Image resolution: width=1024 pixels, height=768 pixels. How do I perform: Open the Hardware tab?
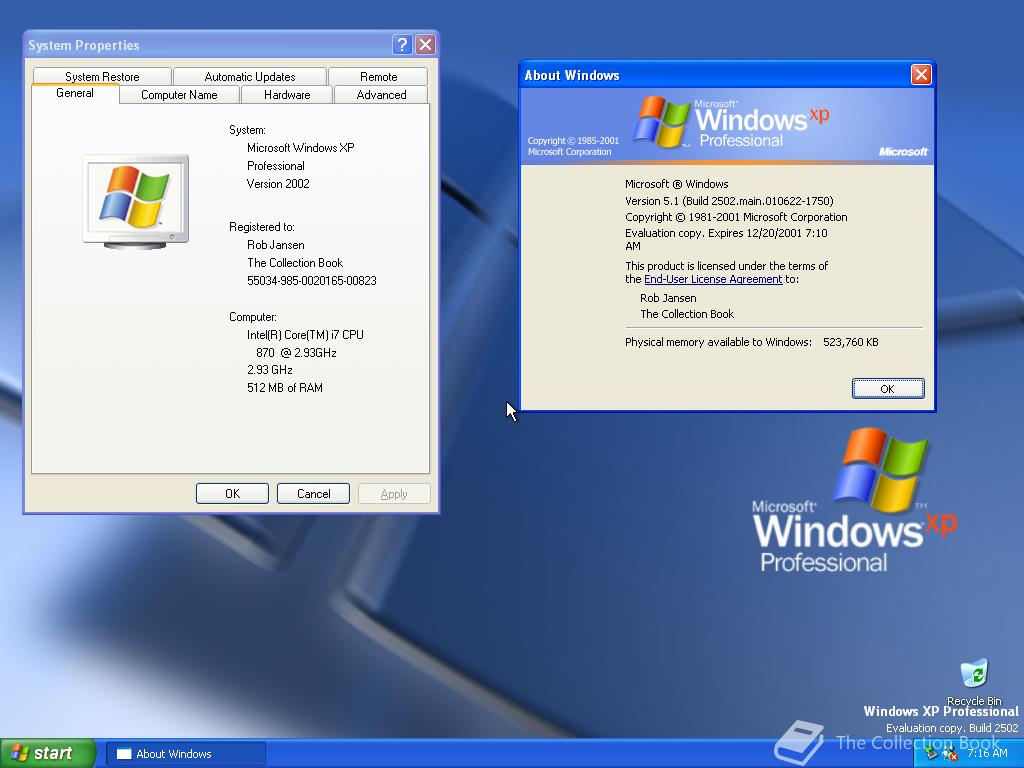(x=287, y=95)
